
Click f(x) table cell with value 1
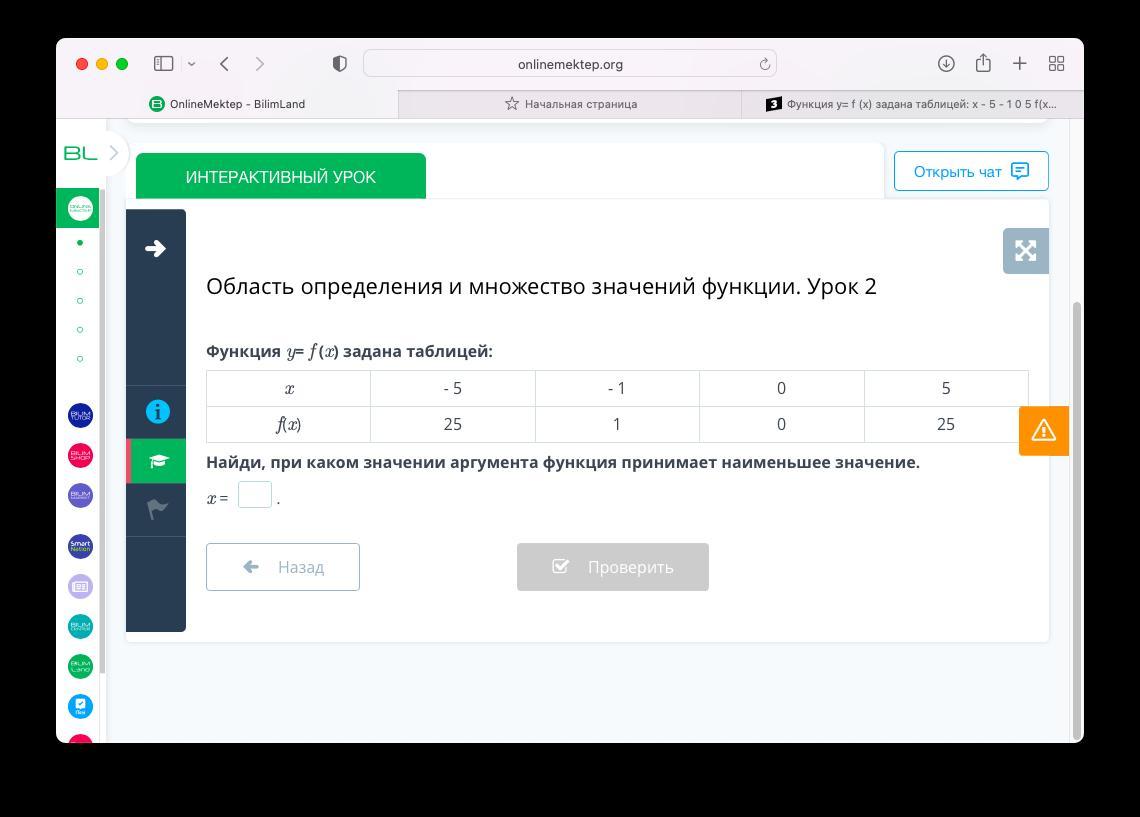point(617,424)
